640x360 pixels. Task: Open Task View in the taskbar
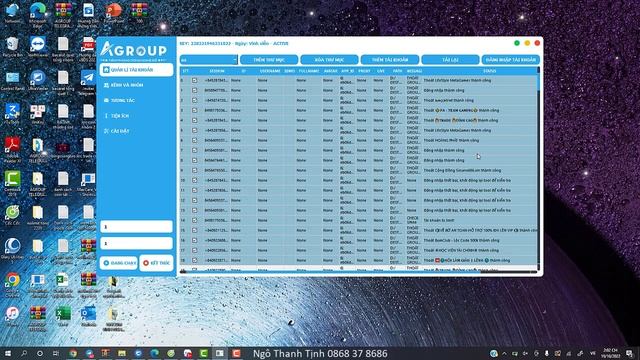[56, 353]
